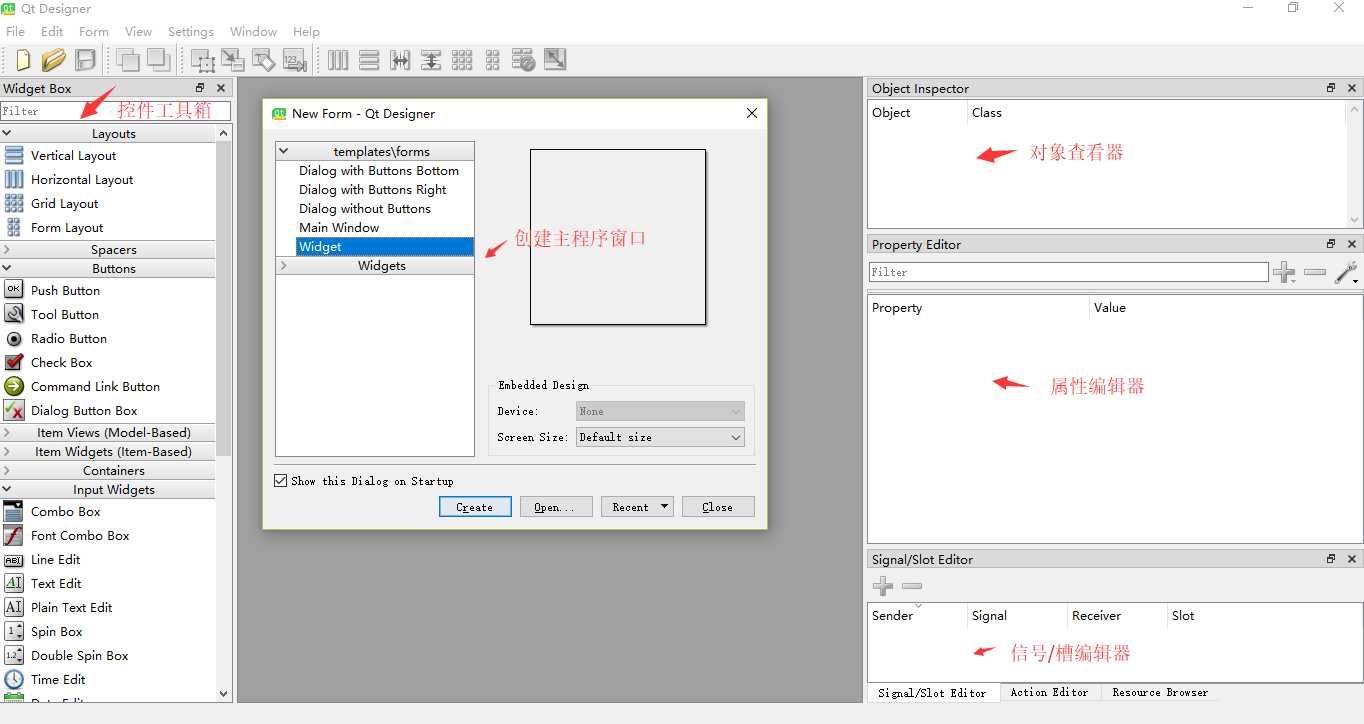Open the Form menu
This screenshot has width=1364, height=724.
point(94,31)
